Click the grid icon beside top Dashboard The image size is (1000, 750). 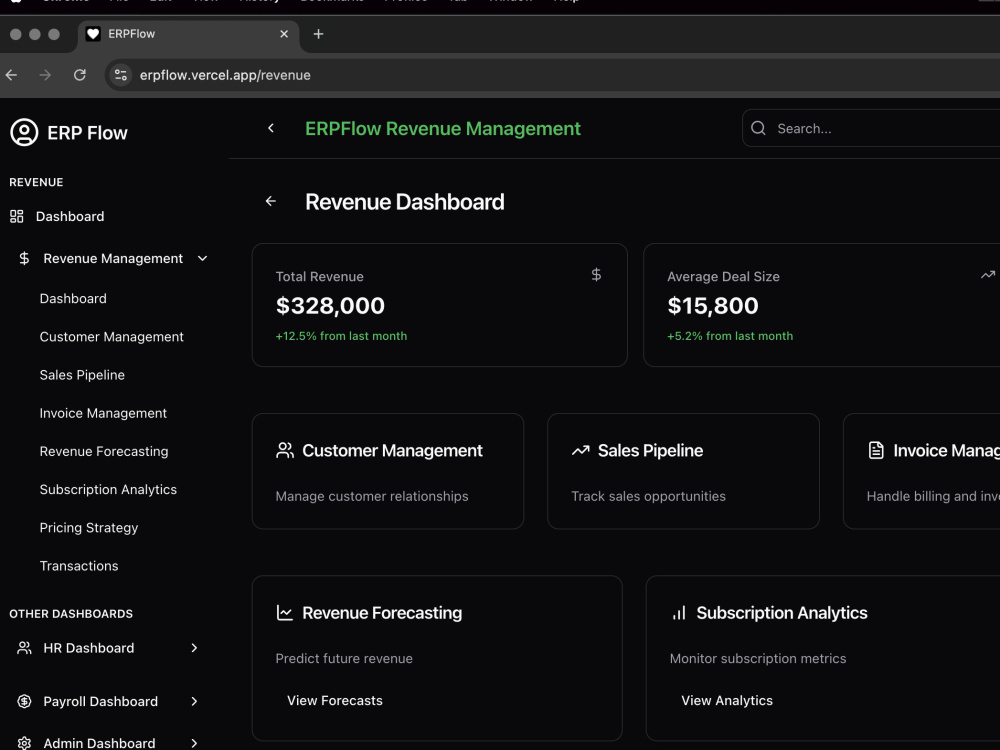[x=17, y=217]
